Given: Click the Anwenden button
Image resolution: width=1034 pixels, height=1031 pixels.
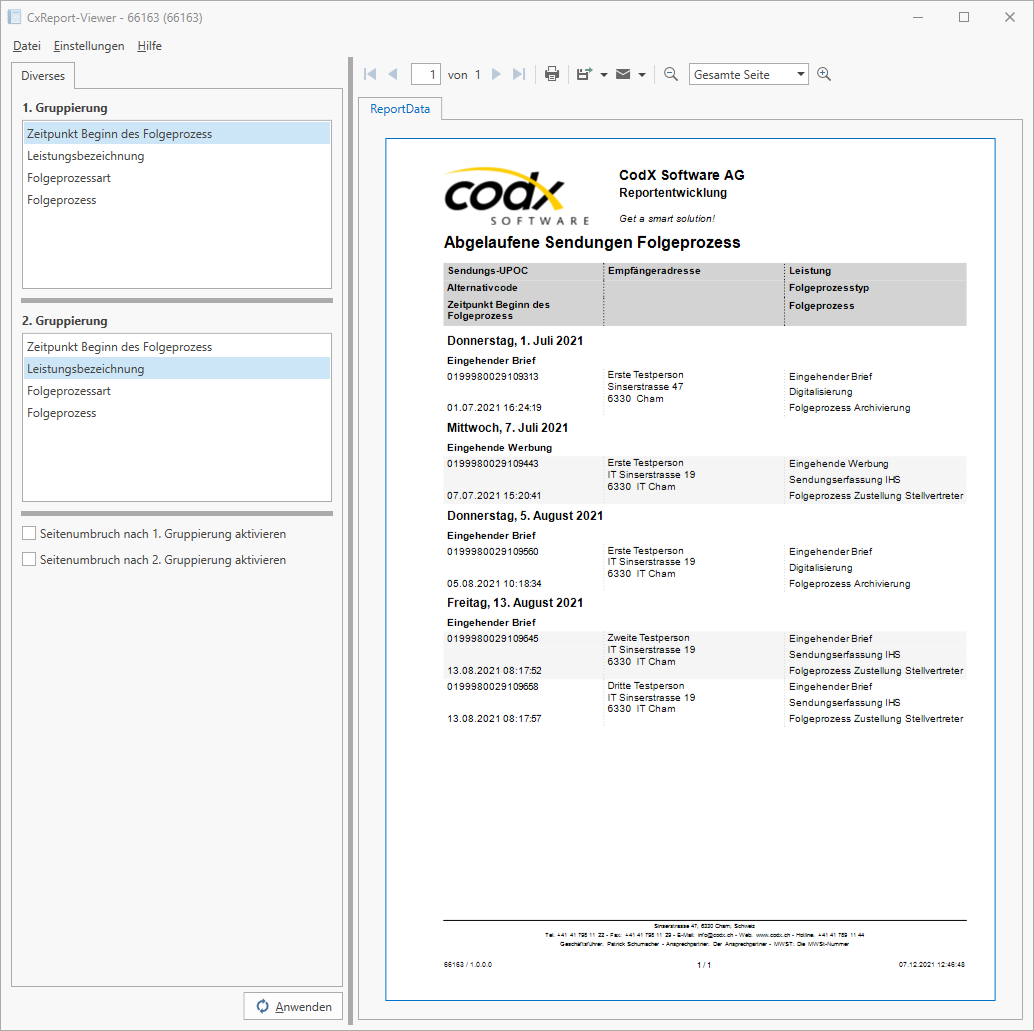Looking at the screenshot, I should (292, 1006).
